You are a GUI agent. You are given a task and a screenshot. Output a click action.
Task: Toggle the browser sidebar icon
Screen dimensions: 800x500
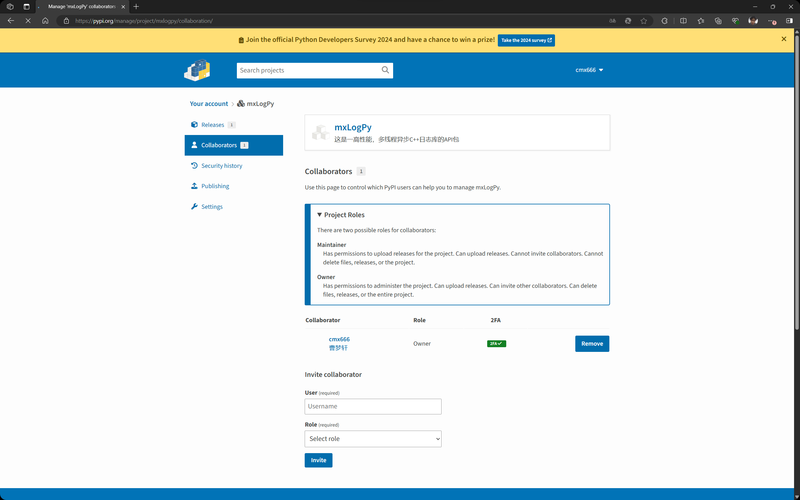click(x=789, y=21)
